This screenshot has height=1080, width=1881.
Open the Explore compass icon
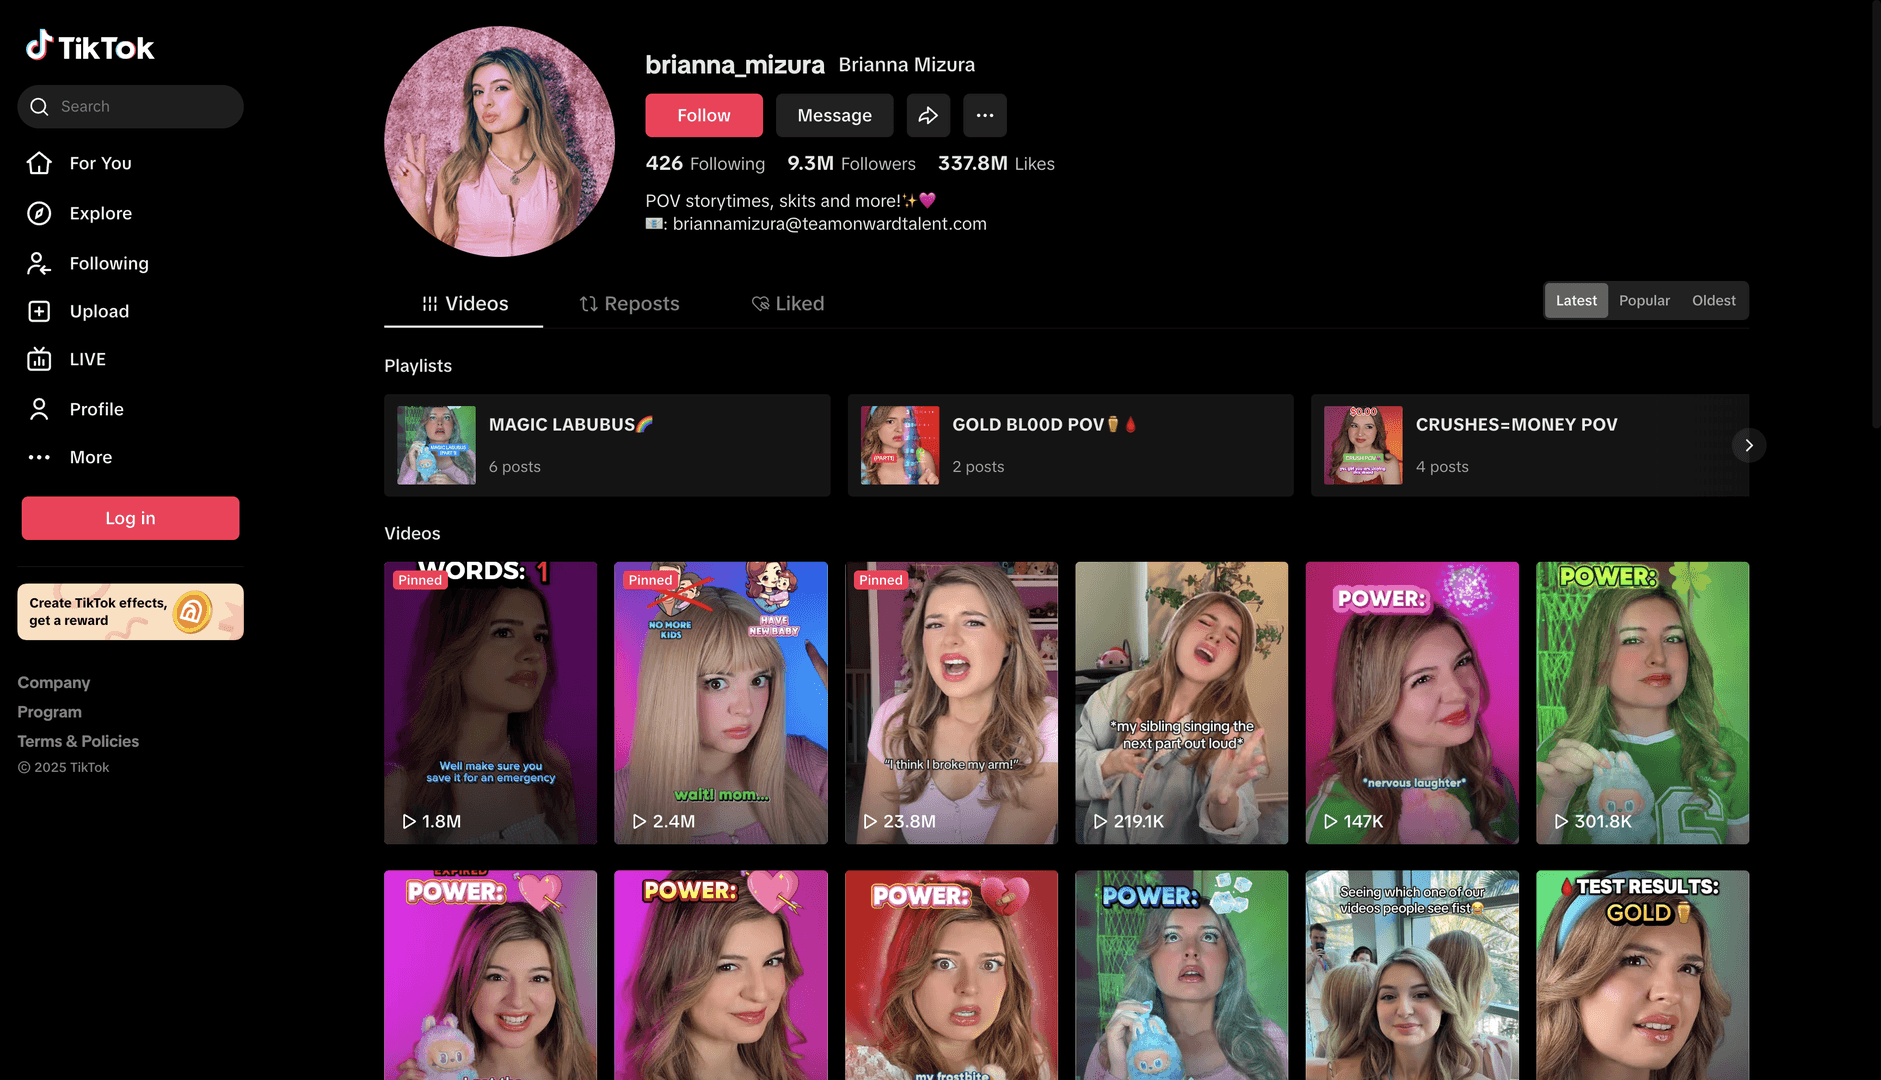click(x=39, y=213)
